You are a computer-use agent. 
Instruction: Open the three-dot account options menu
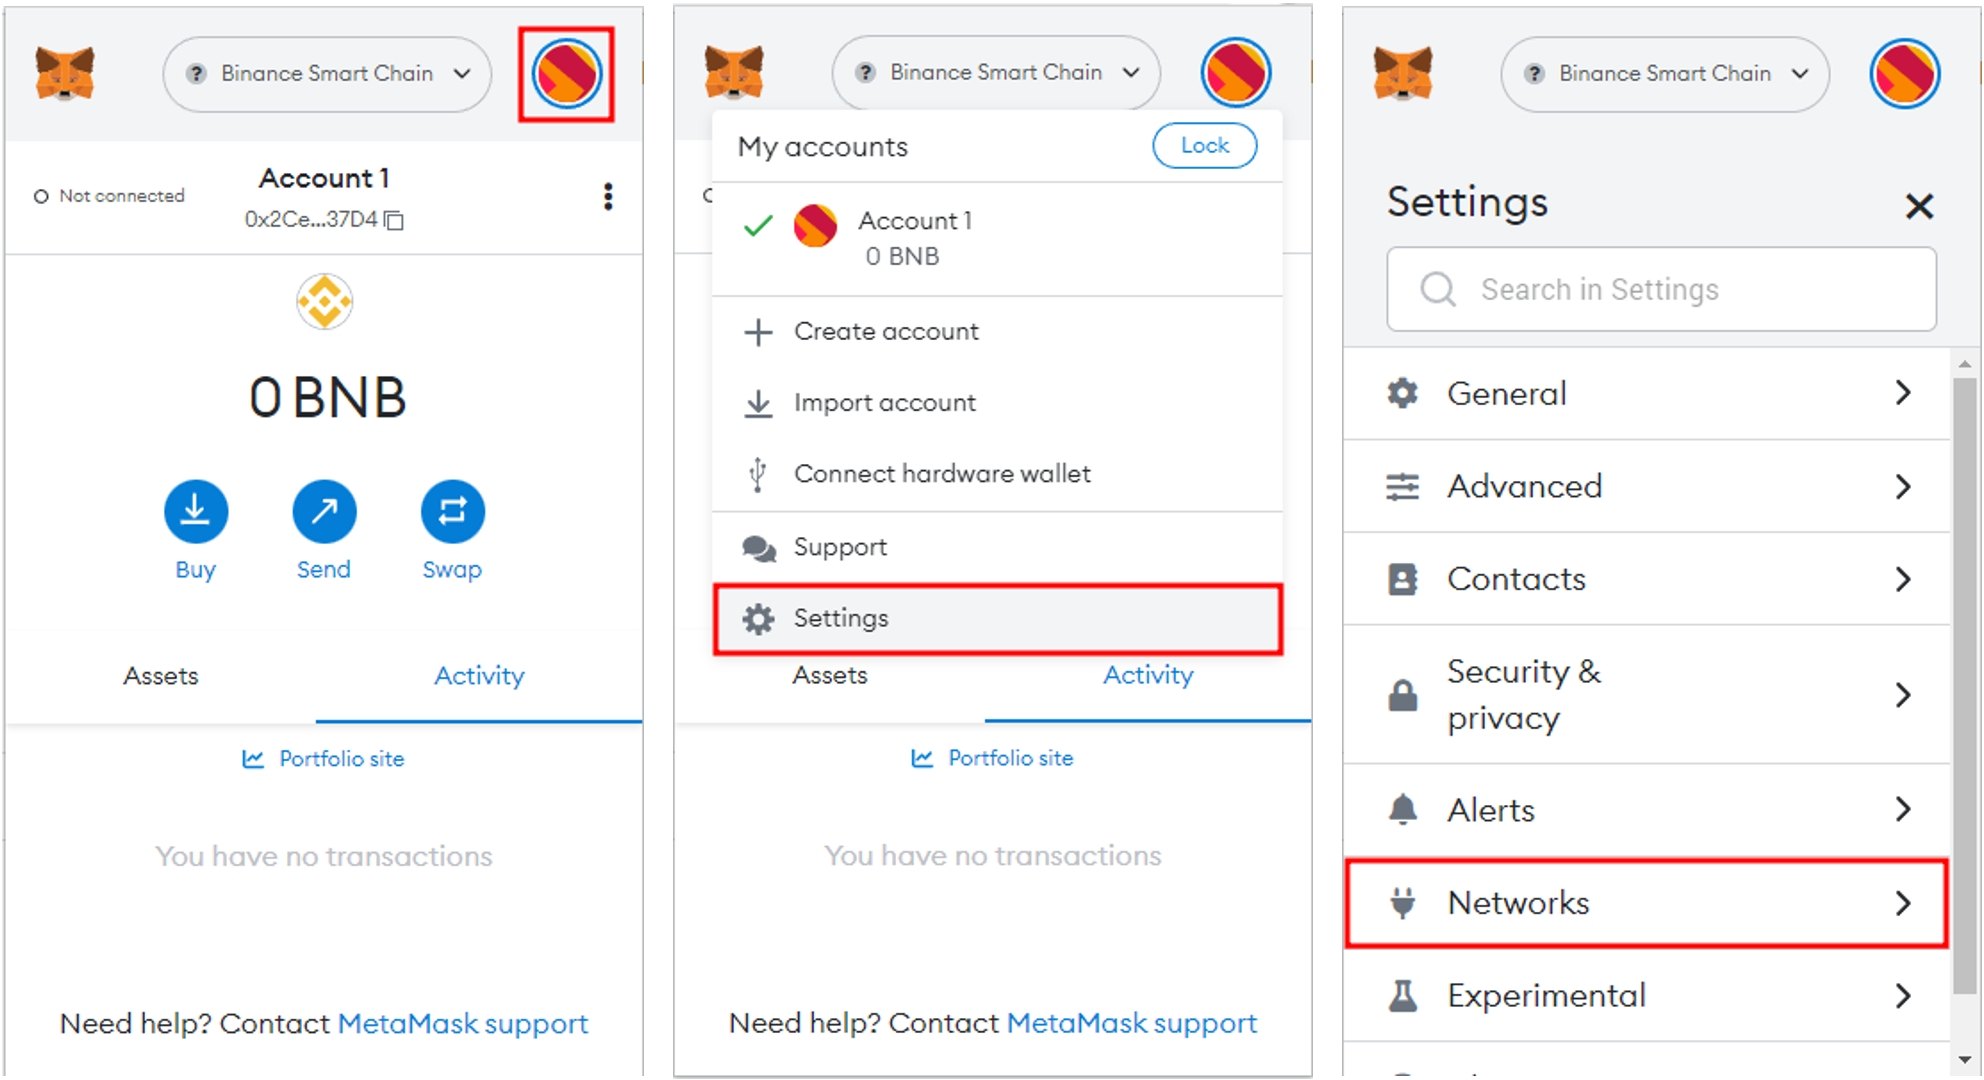pos(608,196)
